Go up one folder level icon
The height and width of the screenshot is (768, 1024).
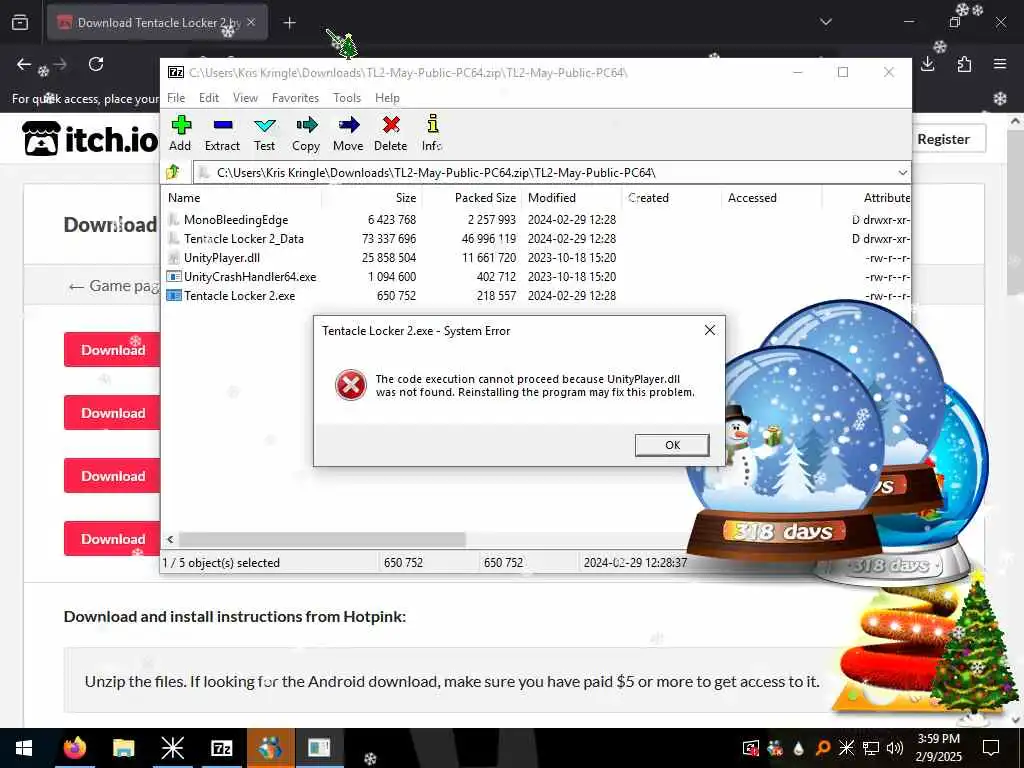[173, 172]
